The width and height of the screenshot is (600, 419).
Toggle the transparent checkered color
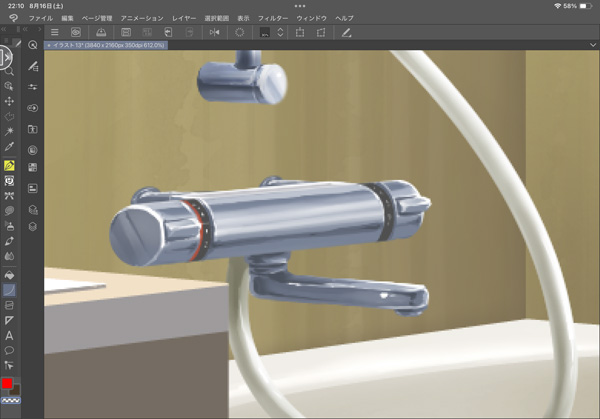(x=9, y=400)
